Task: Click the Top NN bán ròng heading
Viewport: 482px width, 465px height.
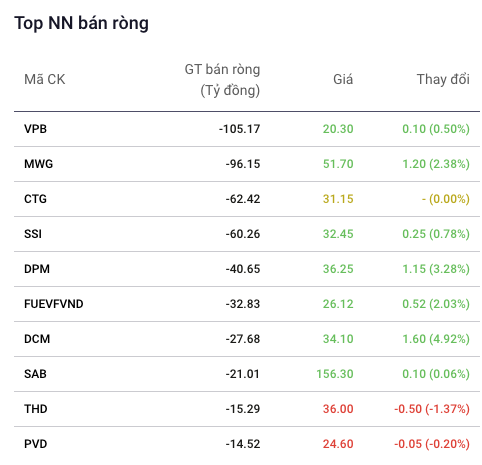Action: [x=81, y=23]
